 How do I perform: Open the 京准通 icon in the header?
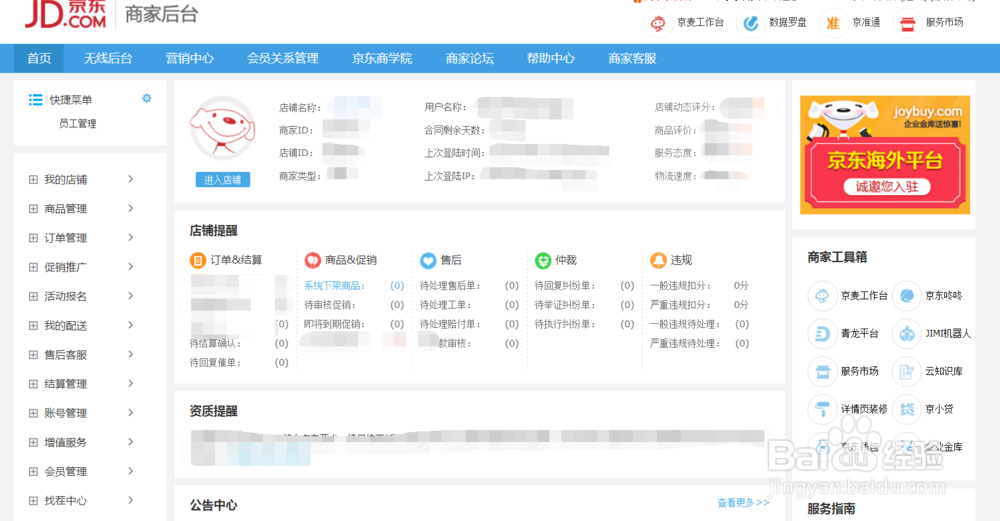click(833, 24)
